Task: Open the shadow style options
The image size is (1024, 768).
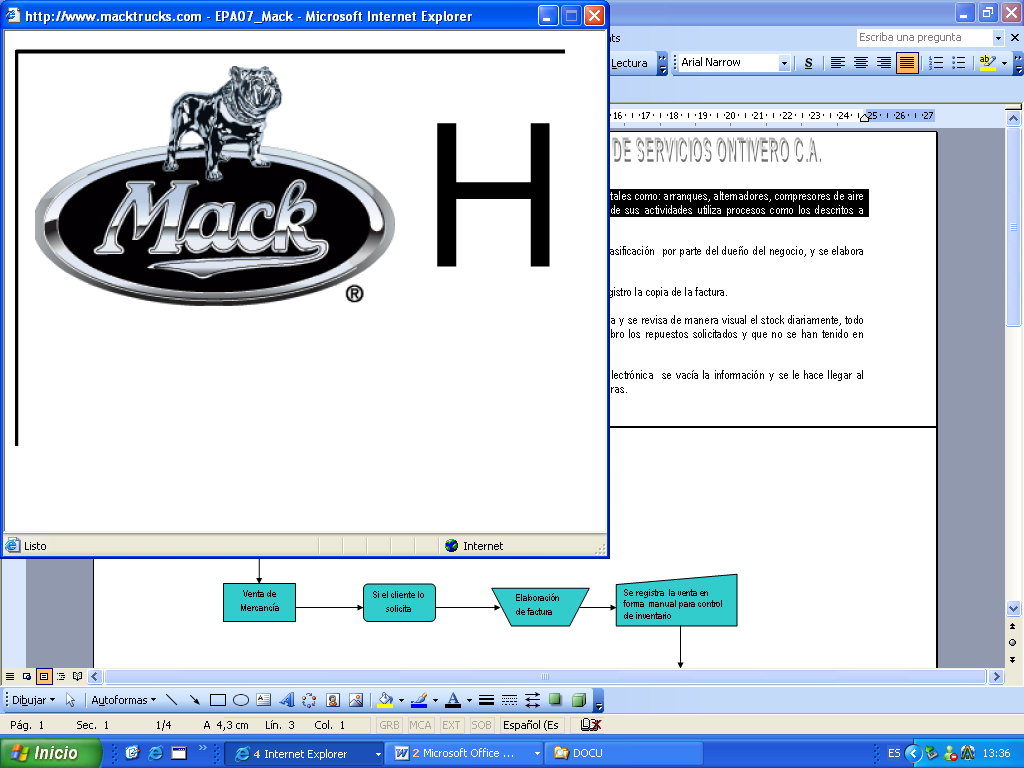Action: click(555, 700)
